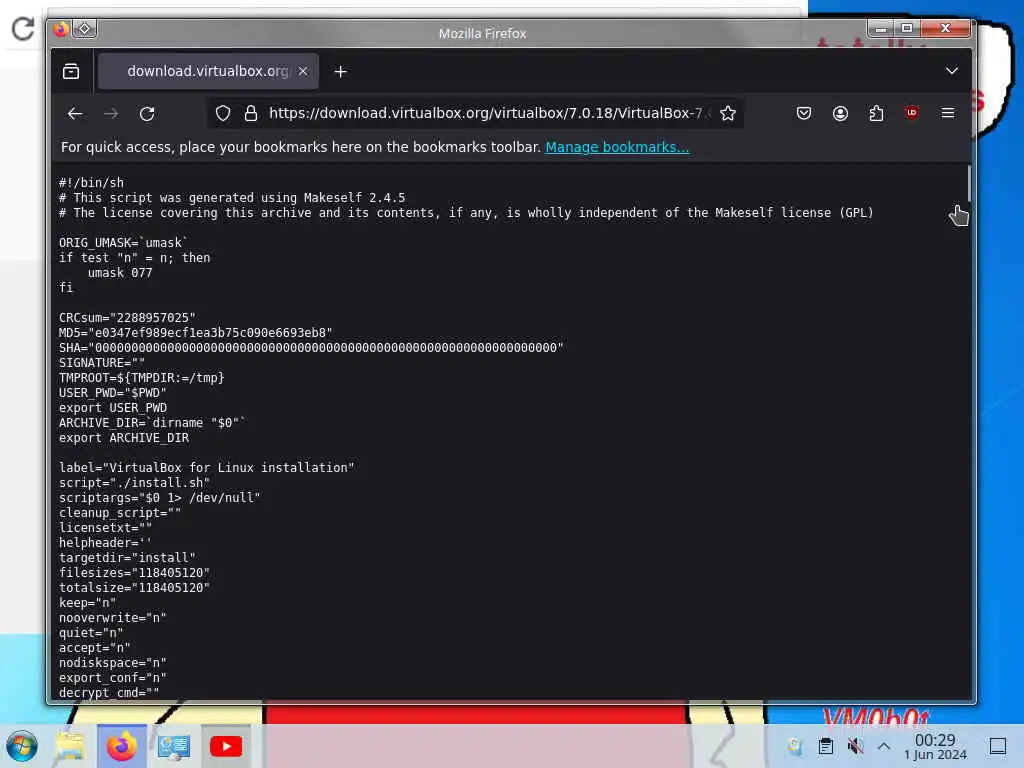Click the USER_PWD="$PWD" line
Image resolution: width=1024 pixels, height=768 pixels.
112,393
